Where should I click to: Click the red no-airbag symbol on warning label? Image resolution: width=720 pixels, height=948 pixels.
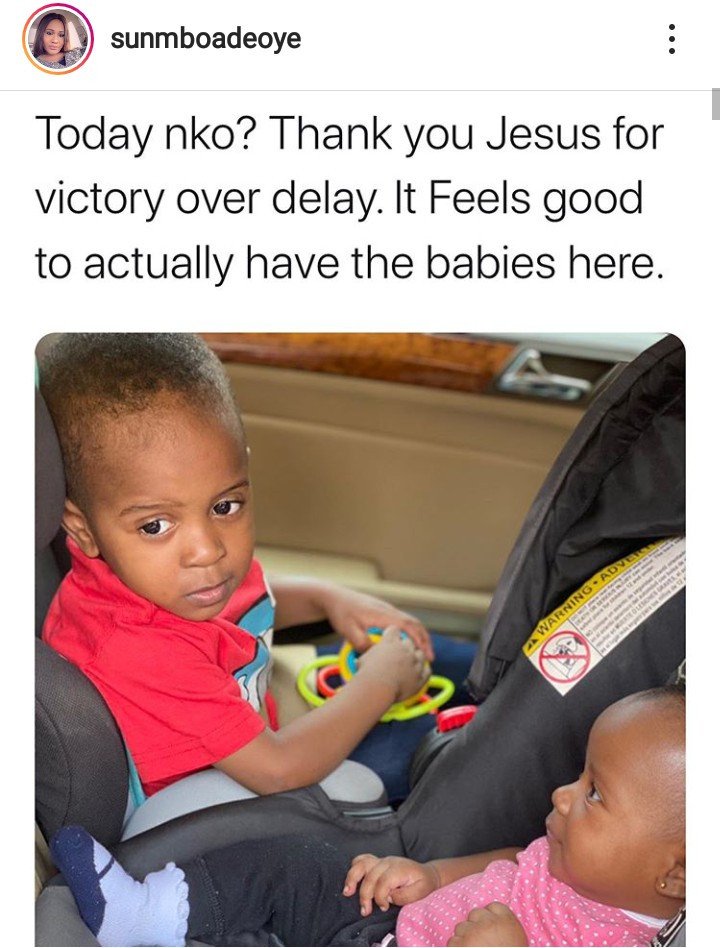pyautogui.click(x=565, y=657)
